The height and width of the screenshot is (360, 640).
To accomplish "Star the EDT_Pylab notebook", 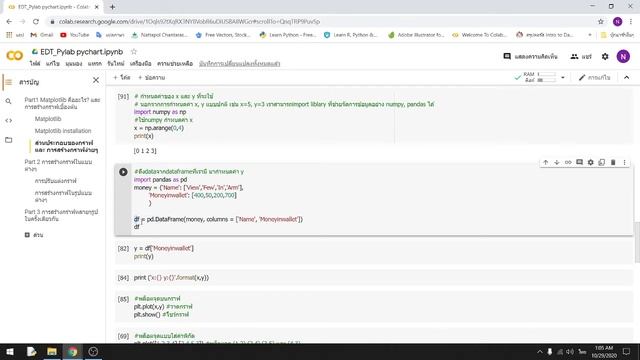I will click(x=133, y=52).
